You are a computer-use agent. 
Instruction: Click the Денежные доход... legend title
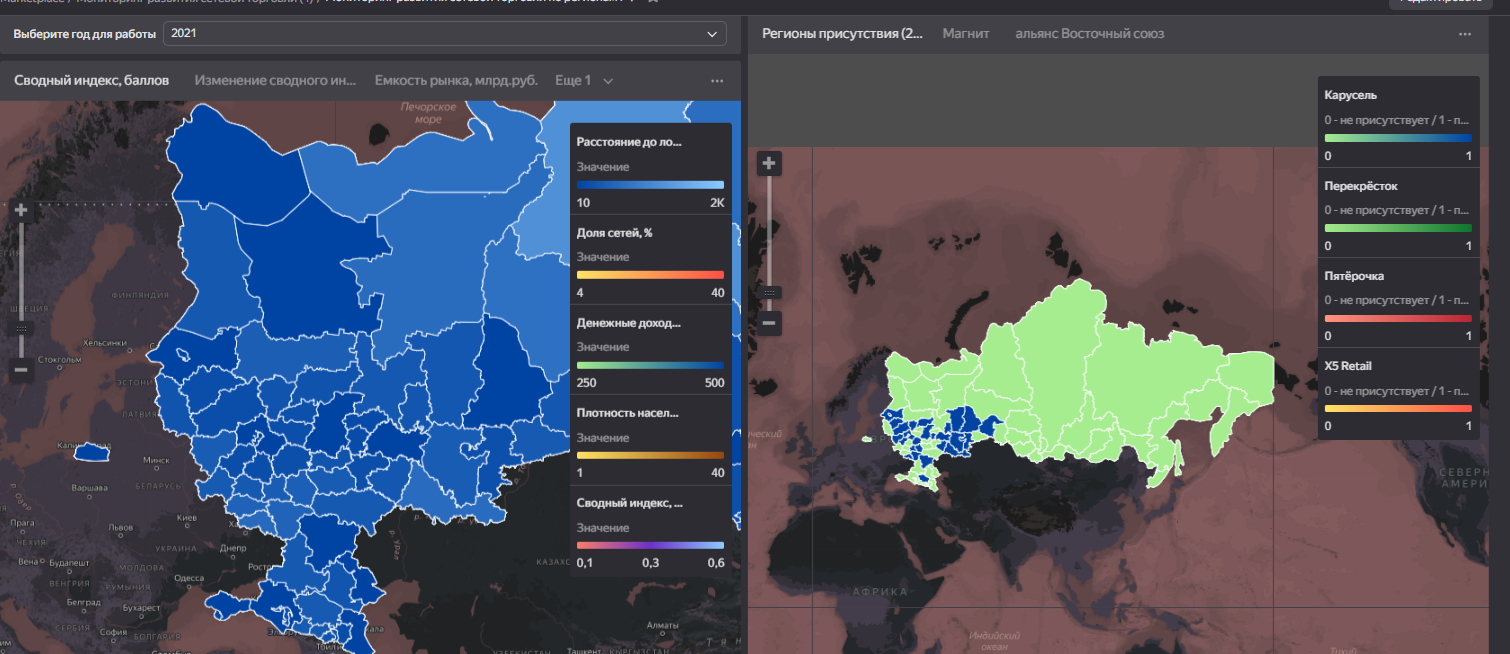coord(629,323)
